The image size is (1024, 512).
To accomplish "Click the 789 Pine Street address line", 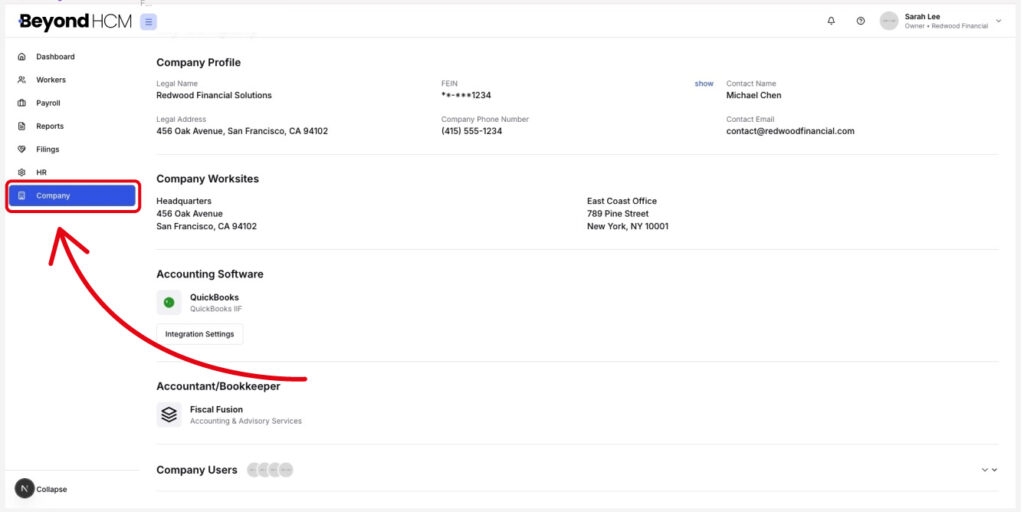I will tap(618, 214).
